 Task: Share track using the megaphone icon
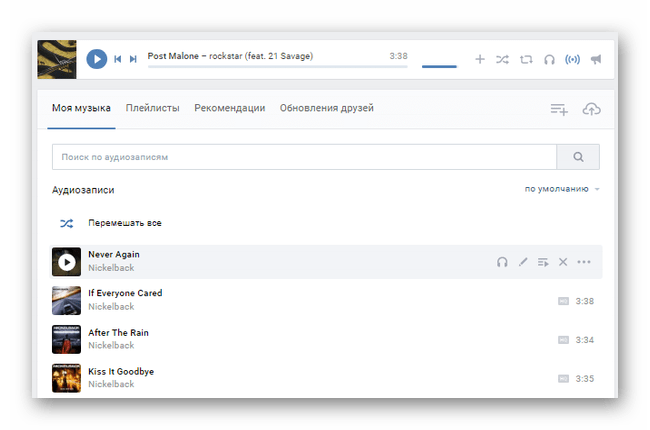(596, 59)
